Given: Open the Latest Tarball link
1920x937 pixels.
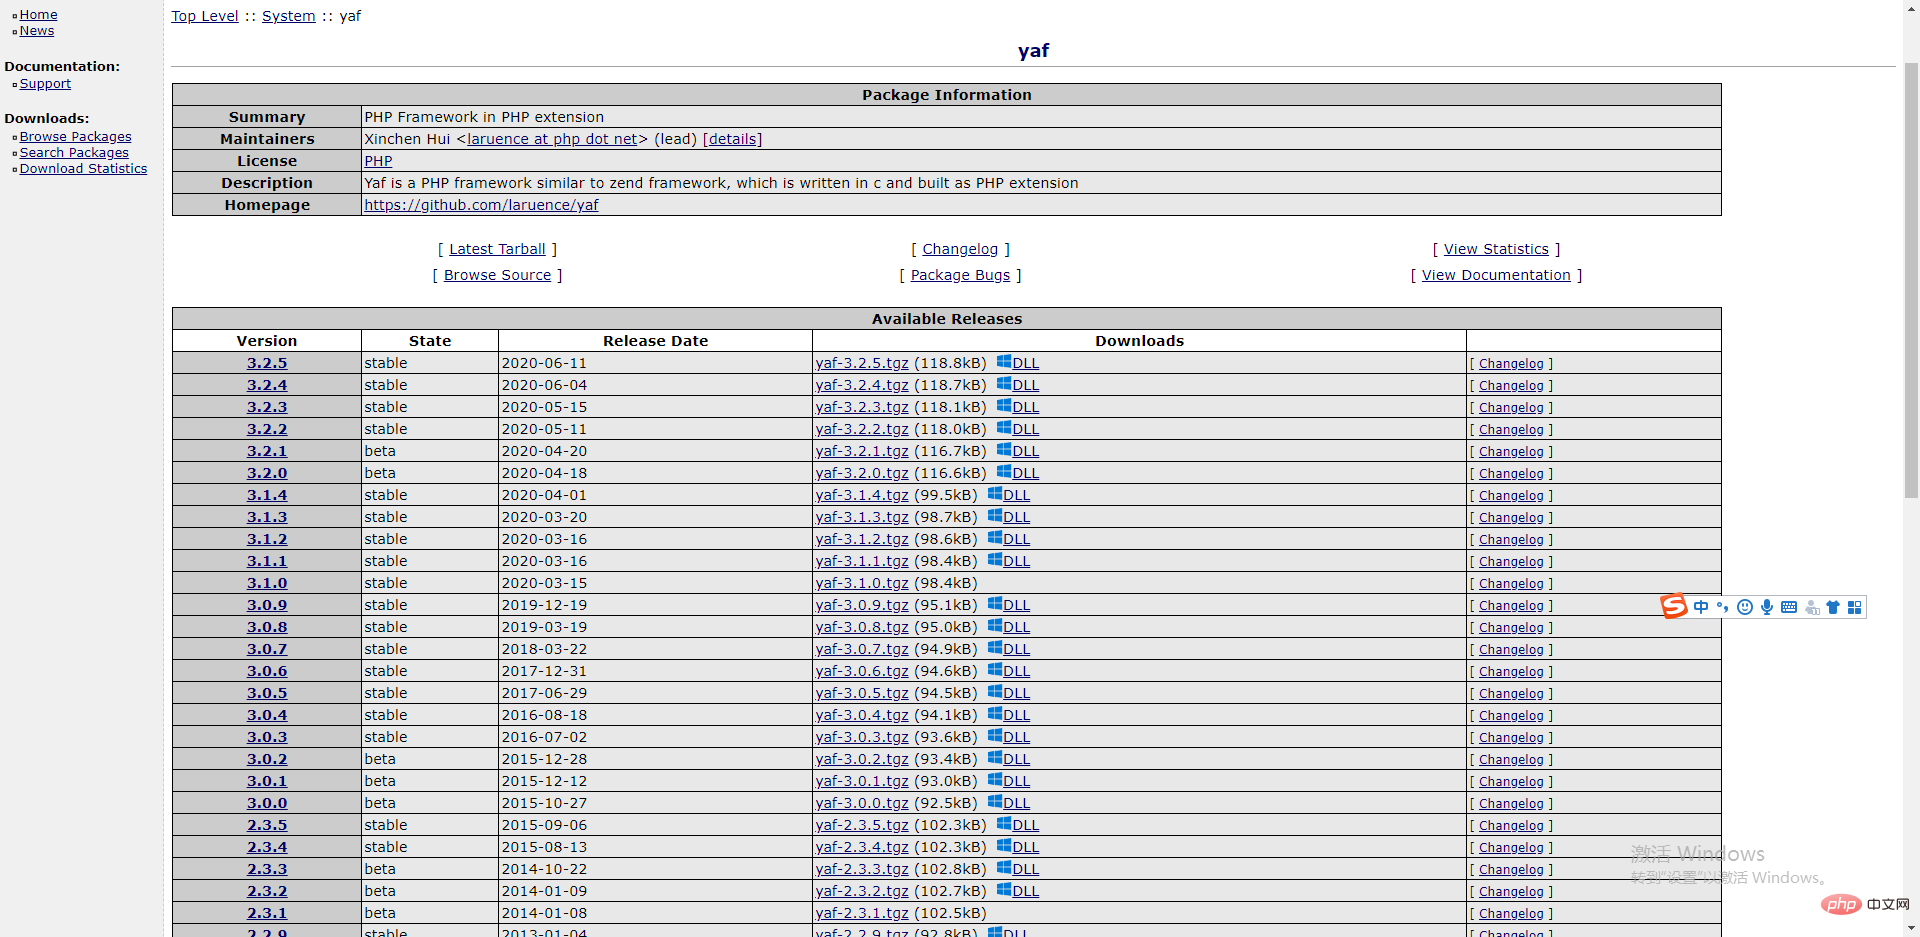Looking at the screenshot, I should (497, 249).
